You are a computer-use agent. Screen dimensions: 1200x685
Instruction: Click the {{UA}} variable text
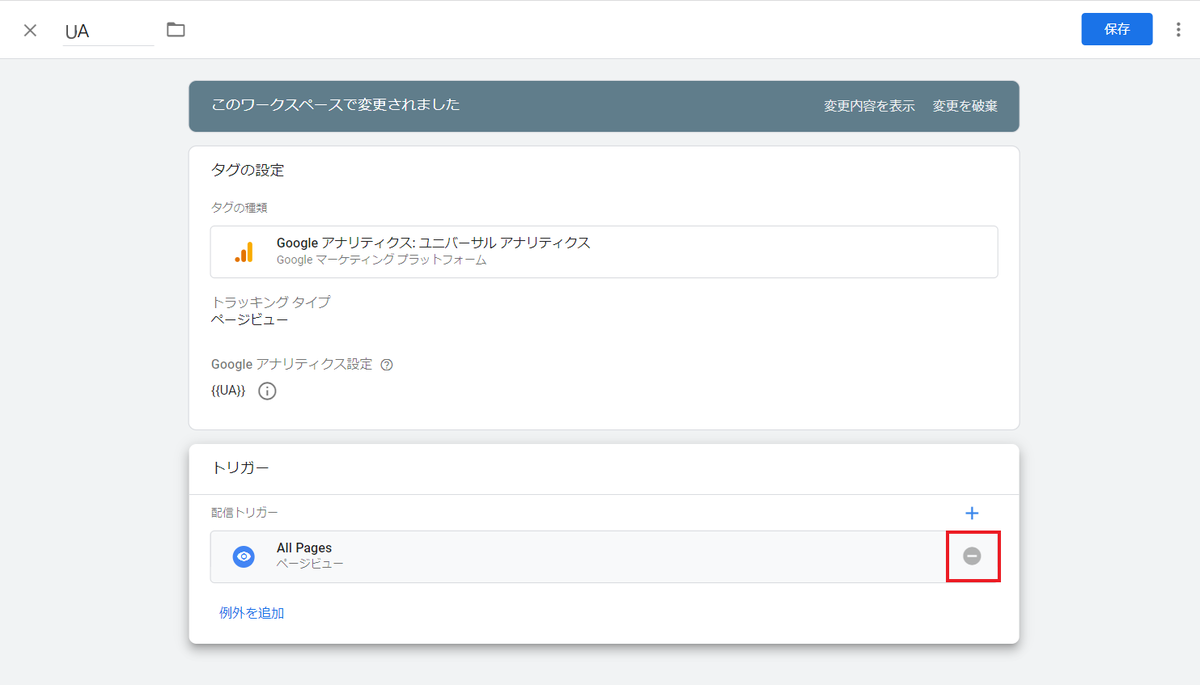(x=228, y=391)
